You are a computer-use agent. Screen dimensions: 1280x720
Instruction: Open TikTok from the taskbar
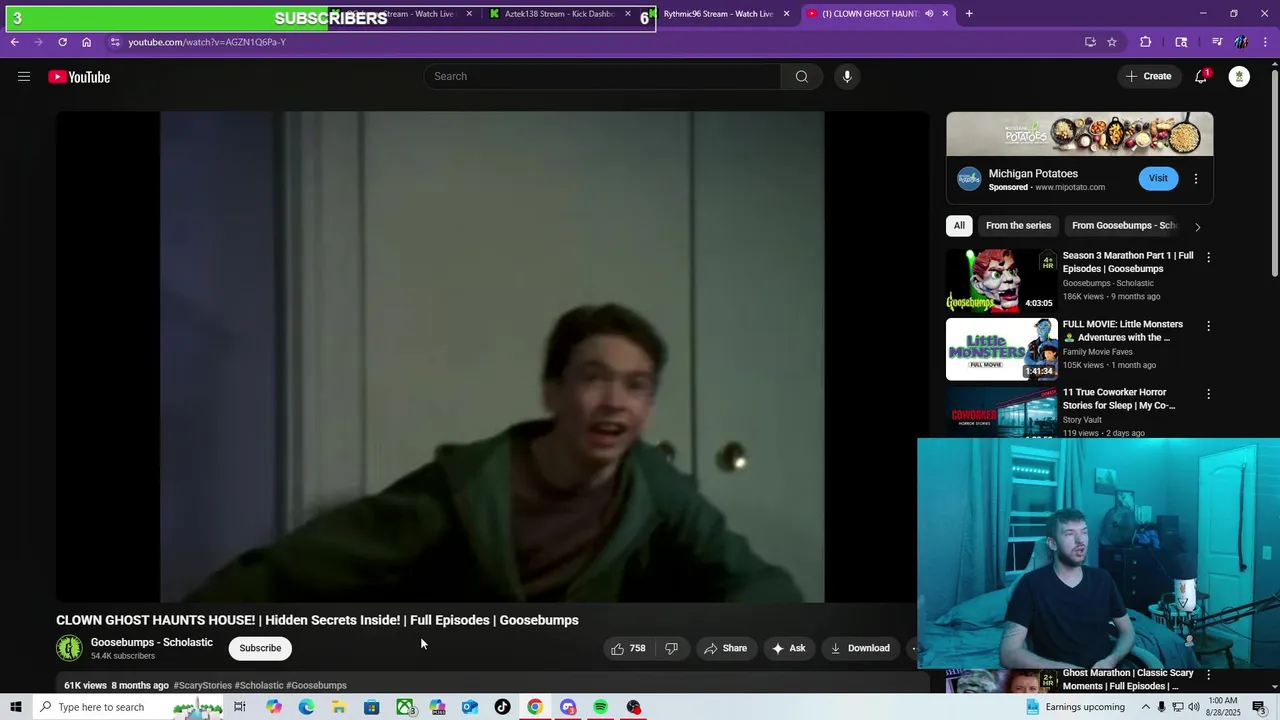[x=502, y=707]
